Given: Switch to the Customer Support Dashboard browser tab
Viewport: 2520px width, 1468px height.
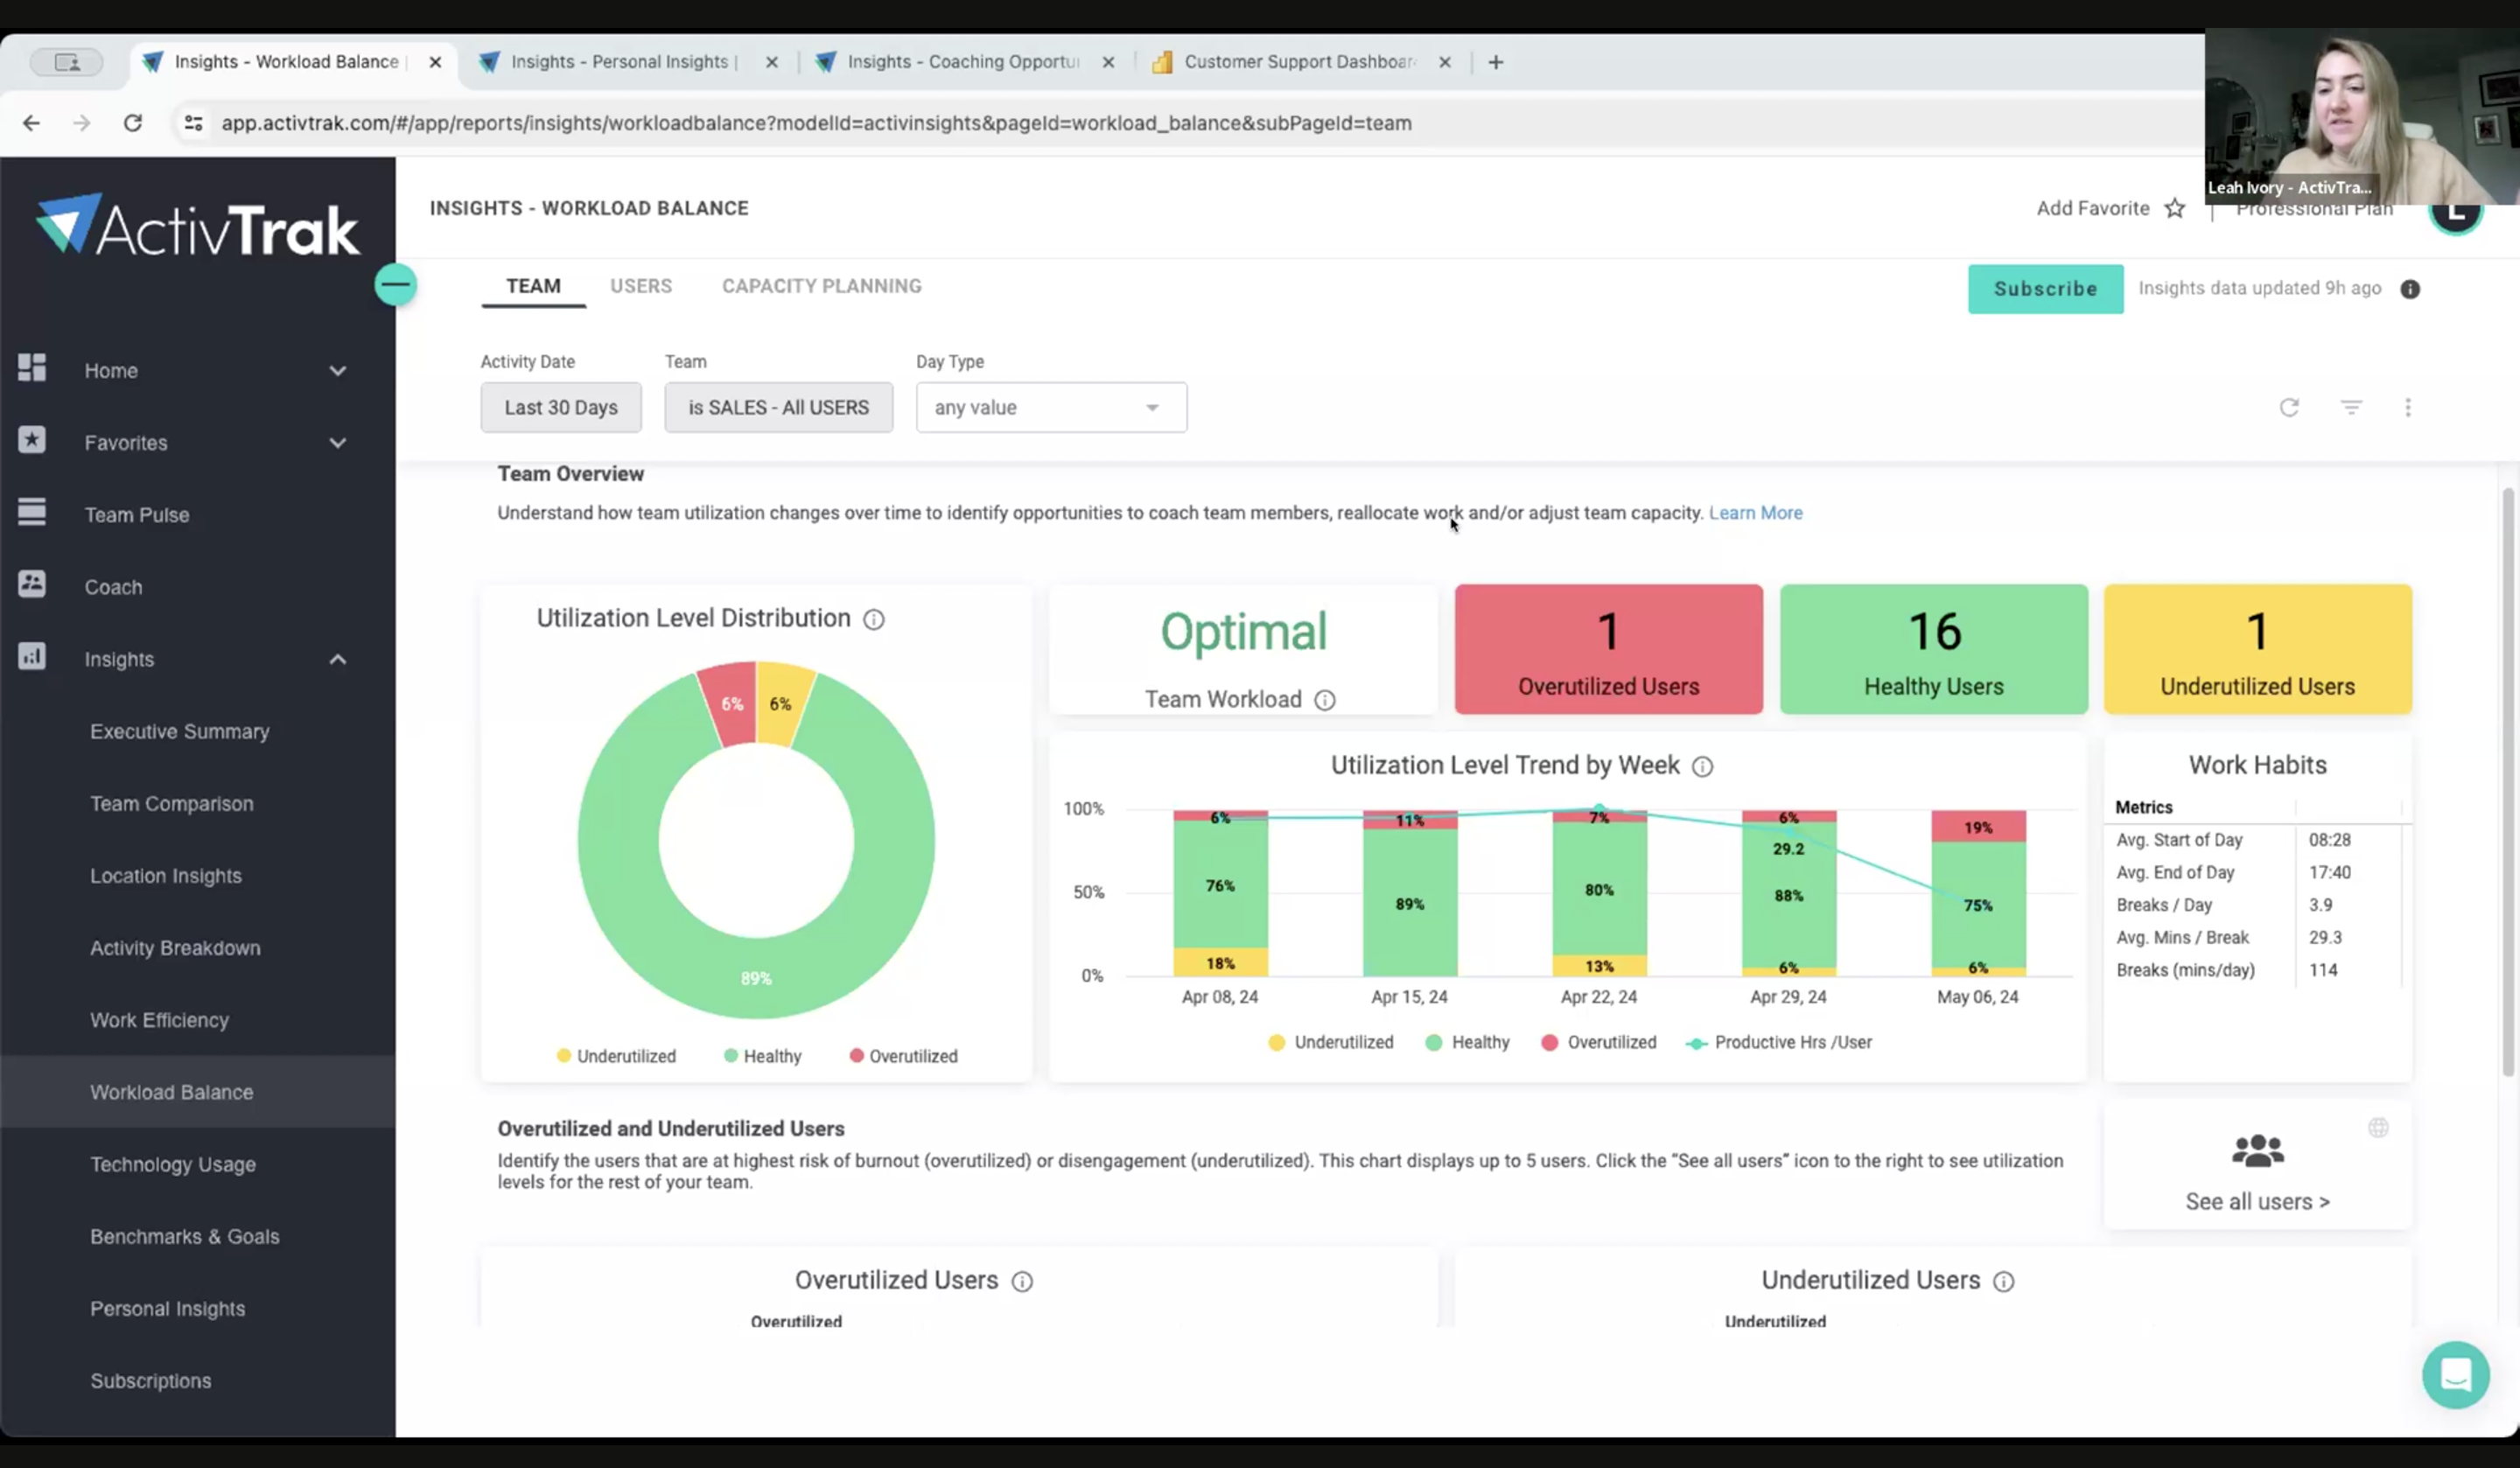Looking at the screenshot, I should tap(1301, 62).
